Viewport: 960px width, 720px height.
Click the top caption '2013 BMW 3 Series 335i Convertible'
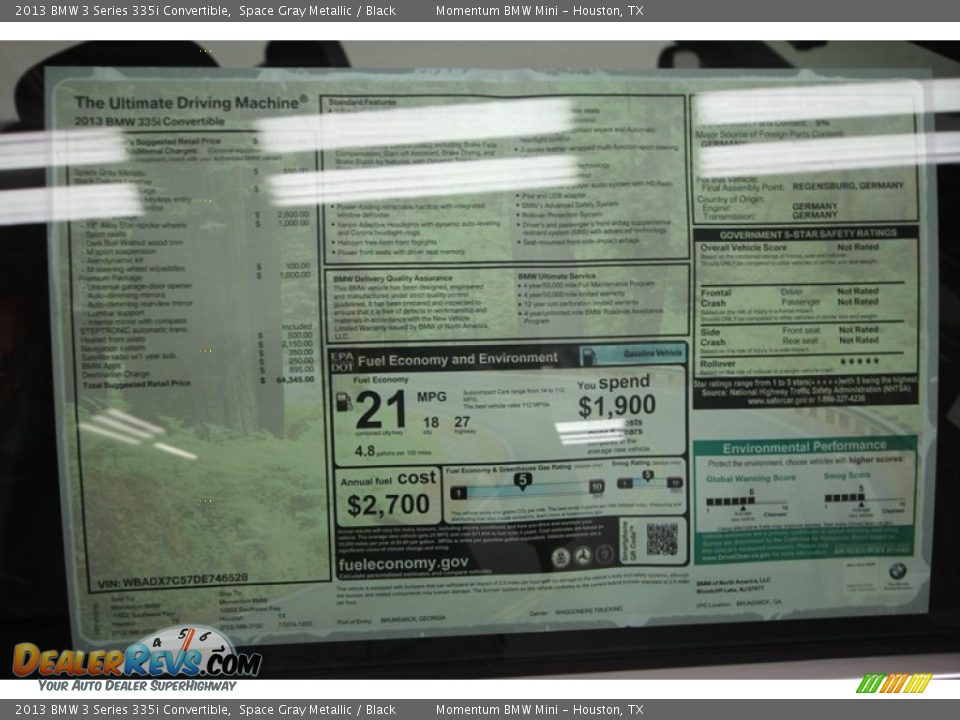[x=122, y=10]
